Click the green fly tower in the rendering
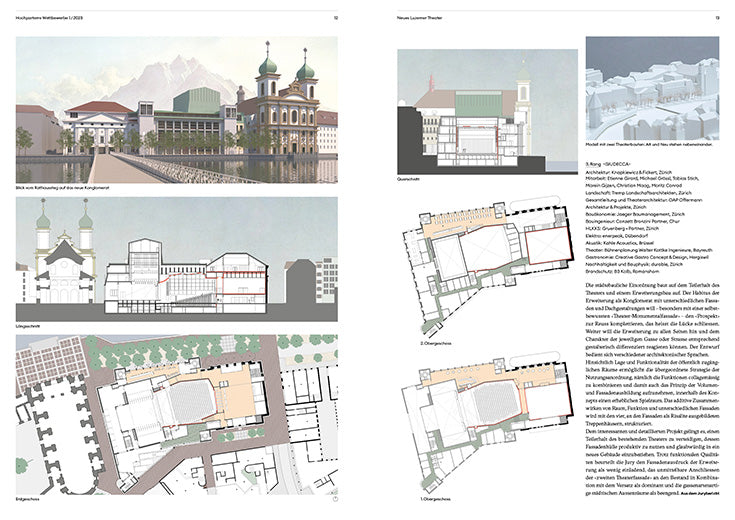735x520 pixels. (197, 100)
